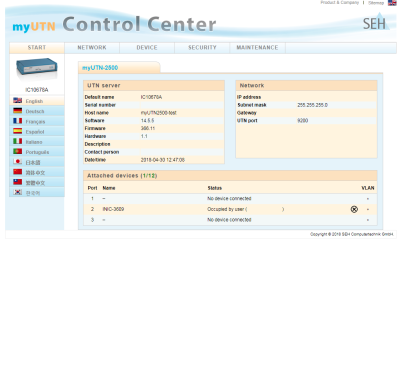Click the US flag icon for English
Image resolution: width=400 pixels, height=371 pixels.
click(x=18, y=100)
